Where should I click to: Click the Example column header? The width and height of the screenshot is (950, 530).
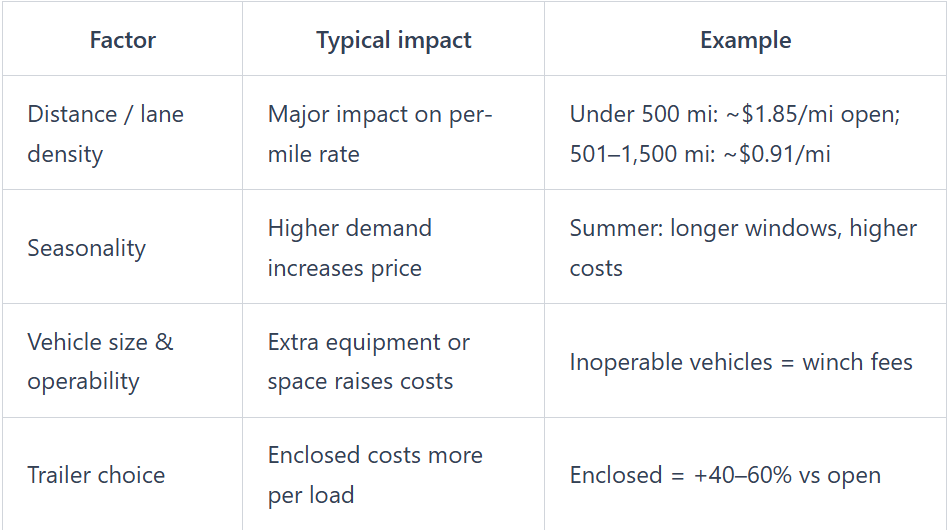(x=745, y=40)
